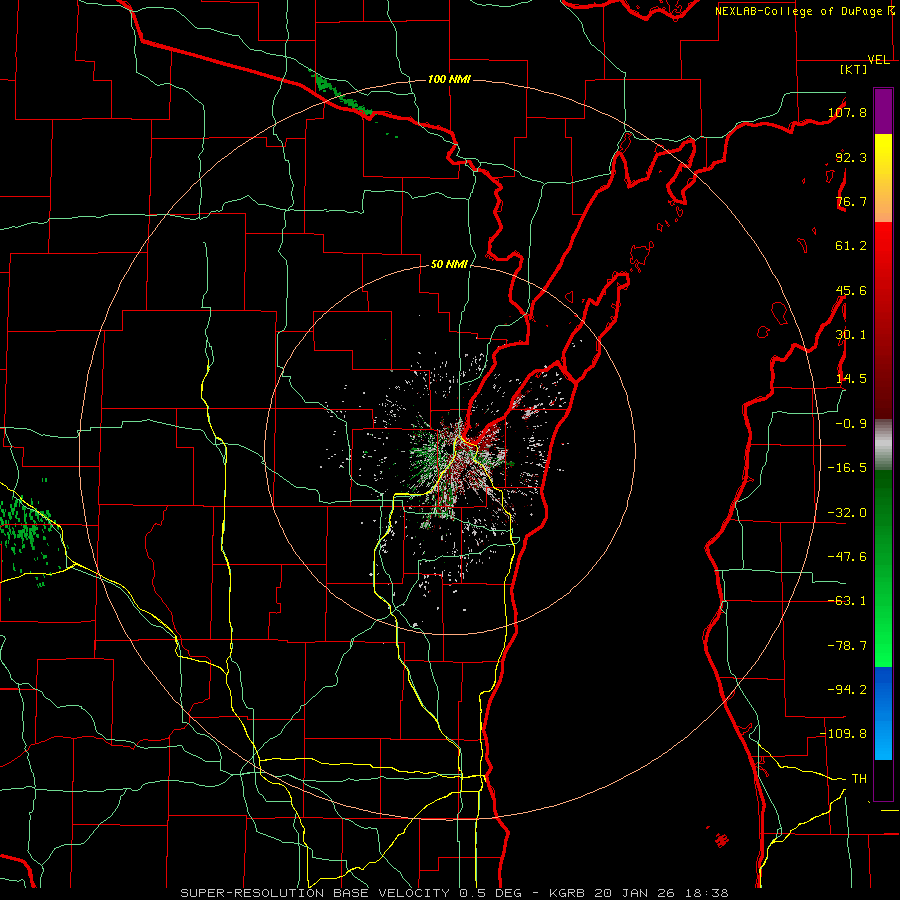Click the green echo streak near top border
Screen dimensions: 900x900
click(x=343, y=95)
